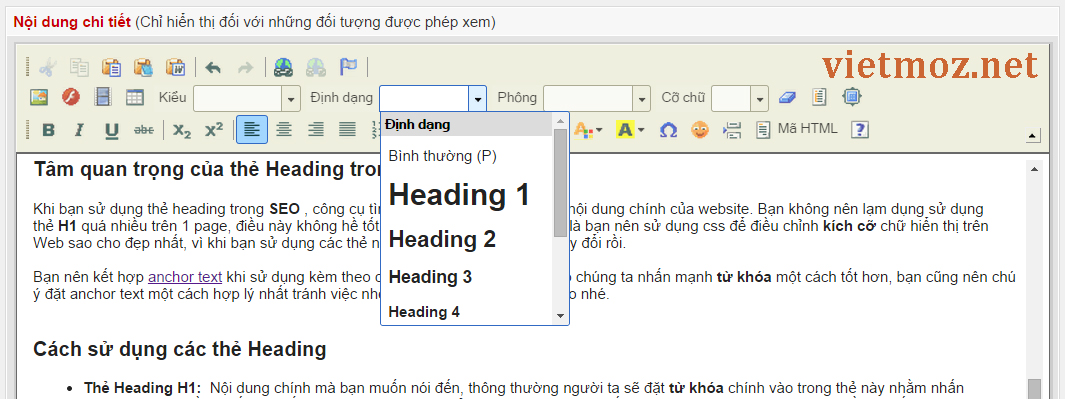Click inside the Định dạng combo field

(x=424, y=99)
